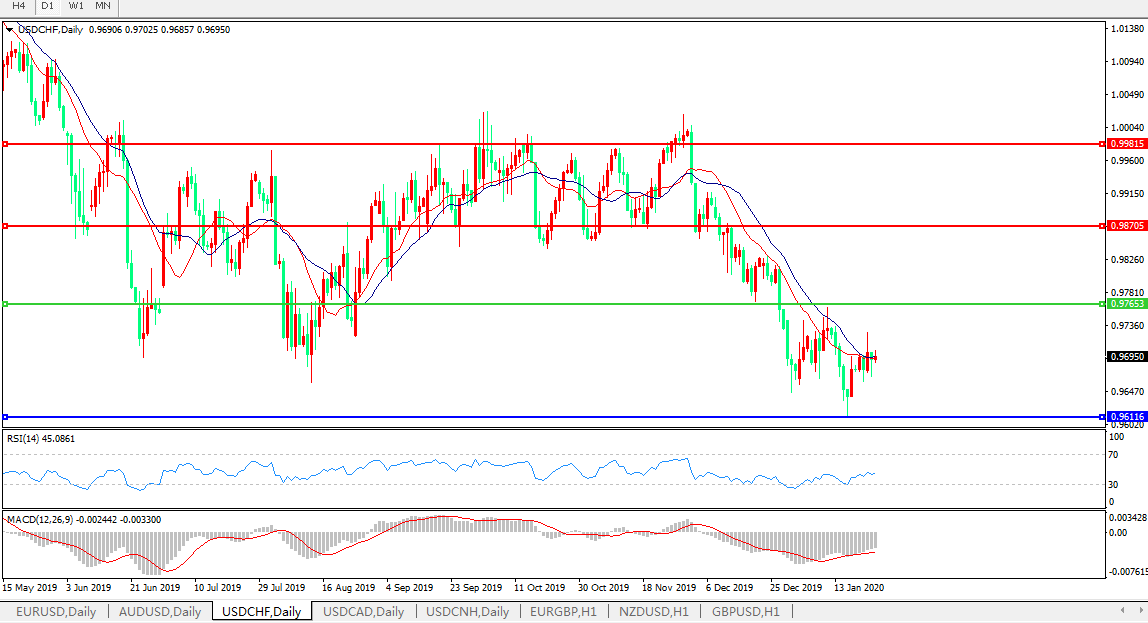
Task: Open the EURUSD,Daily chart tab
Action: pyautogui.click(x=56, y=611)
